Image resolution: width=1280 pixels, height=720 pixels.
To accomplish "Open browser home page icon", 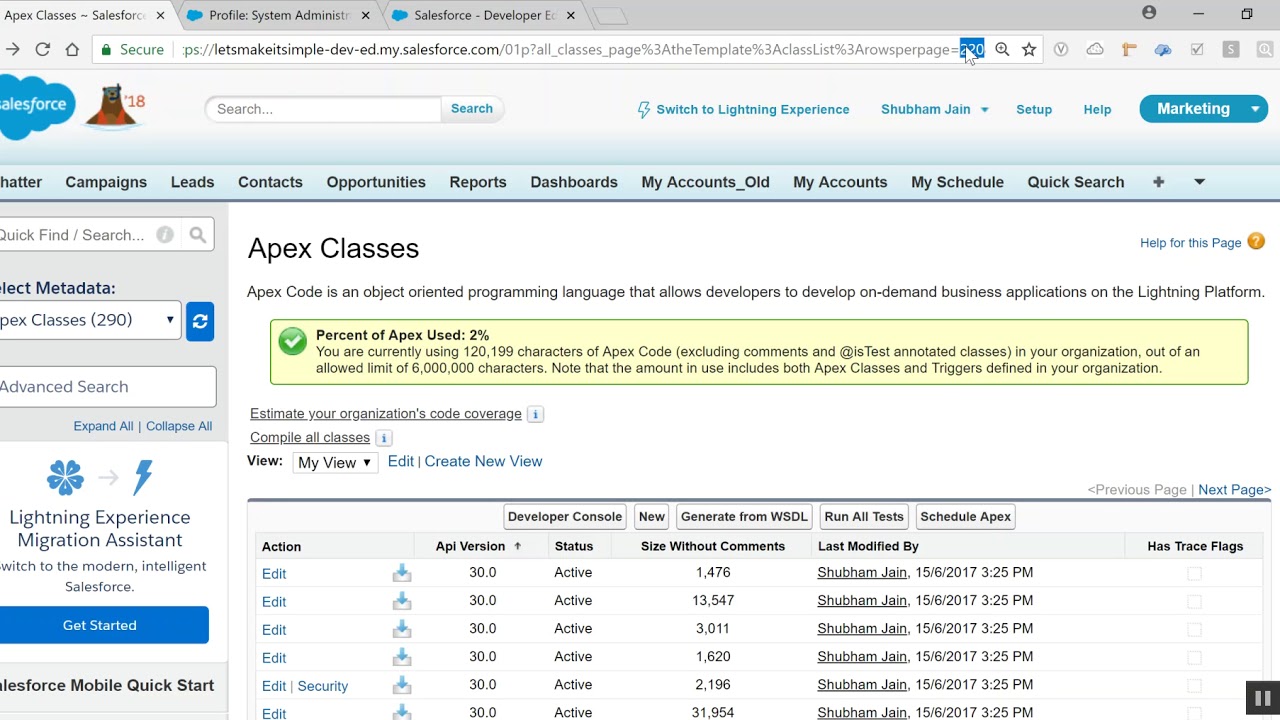I will 72,49.
